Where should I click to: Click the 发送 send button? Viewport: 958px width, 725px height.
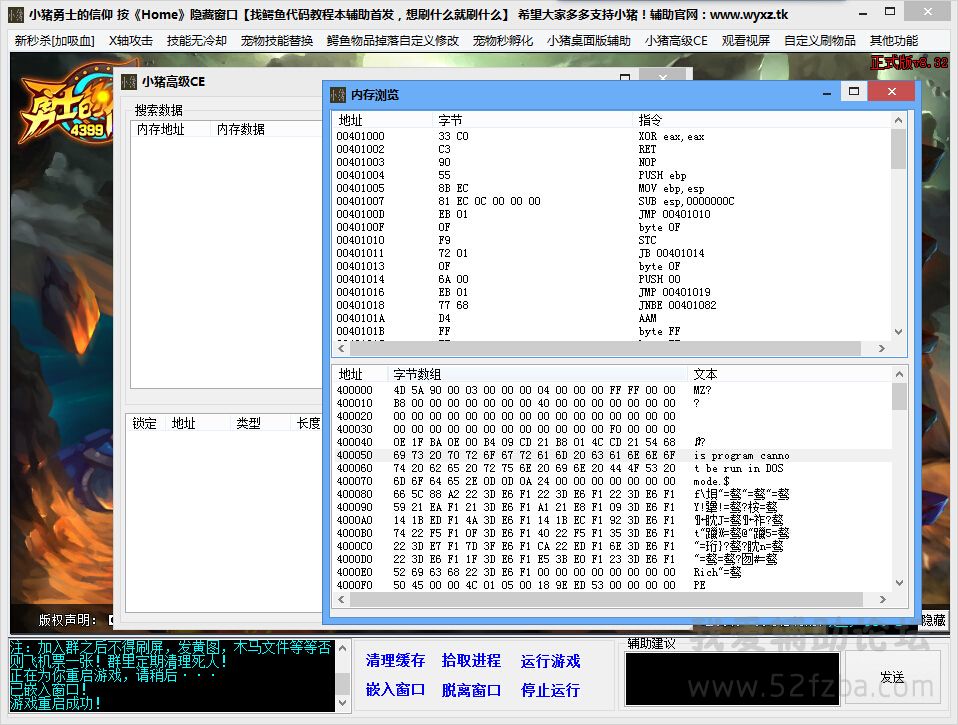[x=892, y=678]
